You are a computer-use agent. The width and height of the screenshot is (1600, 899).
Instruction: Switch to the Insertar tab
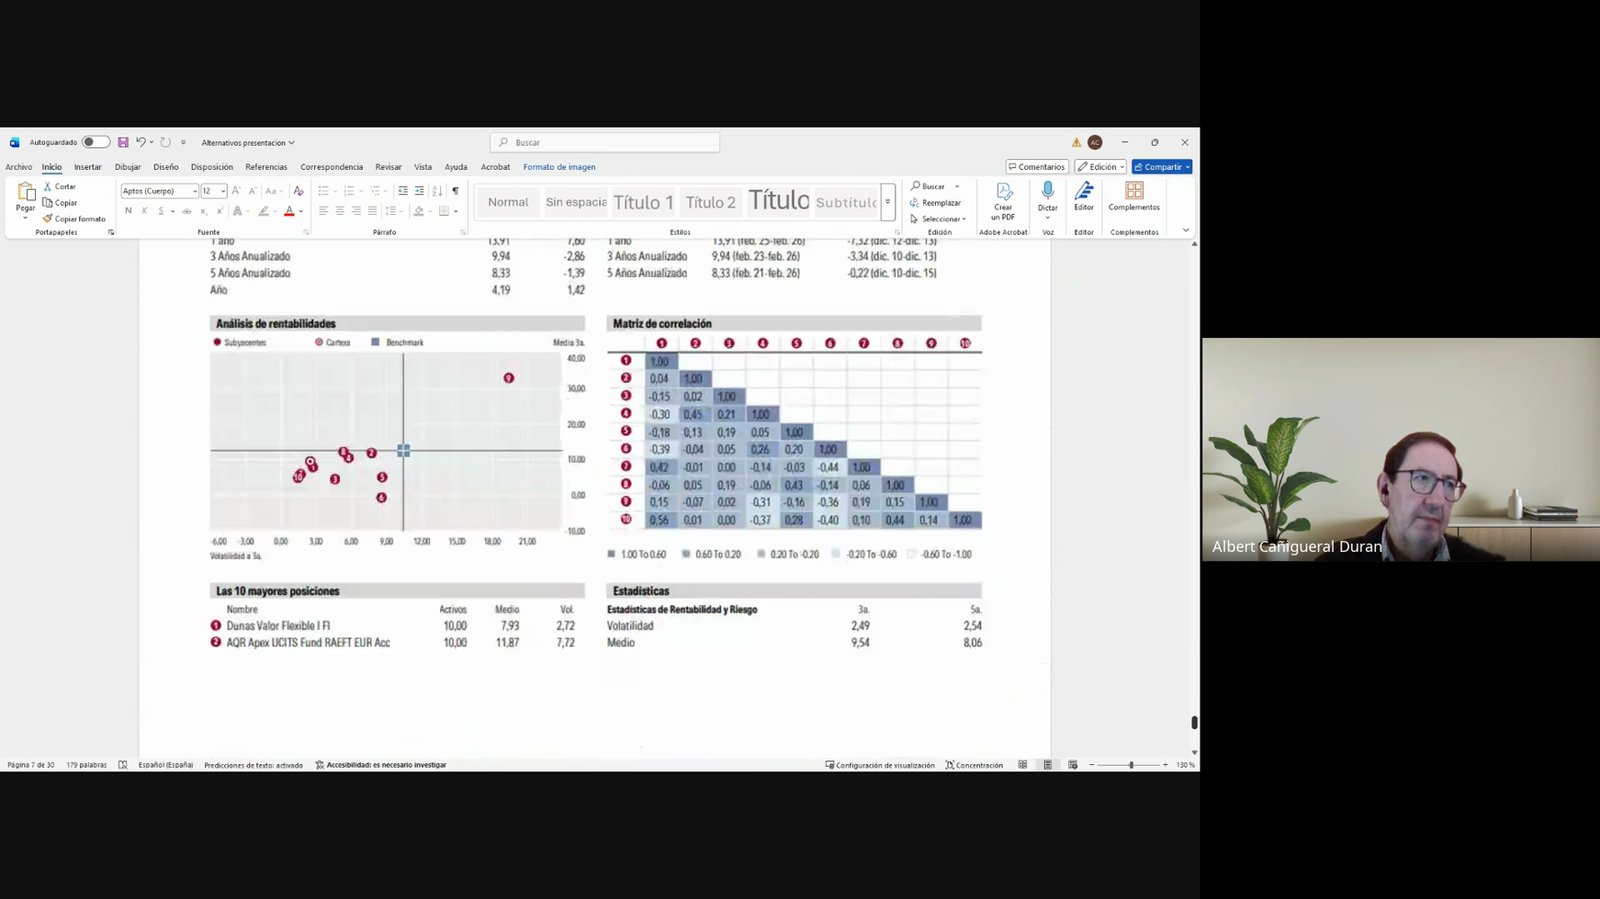pyautogui.click(x=88, y=167)
